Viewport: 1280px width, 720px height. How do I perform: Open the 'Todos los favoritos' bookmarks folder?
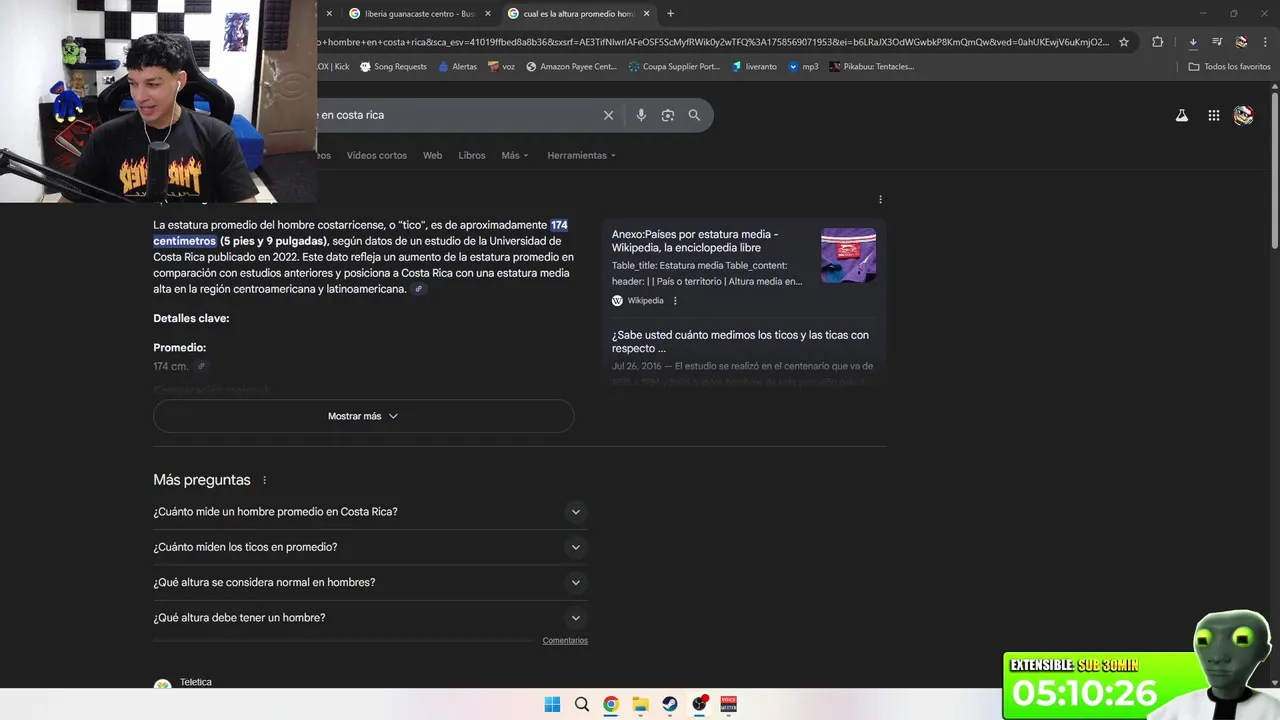pyautogui.click(x=1229, y=67)
